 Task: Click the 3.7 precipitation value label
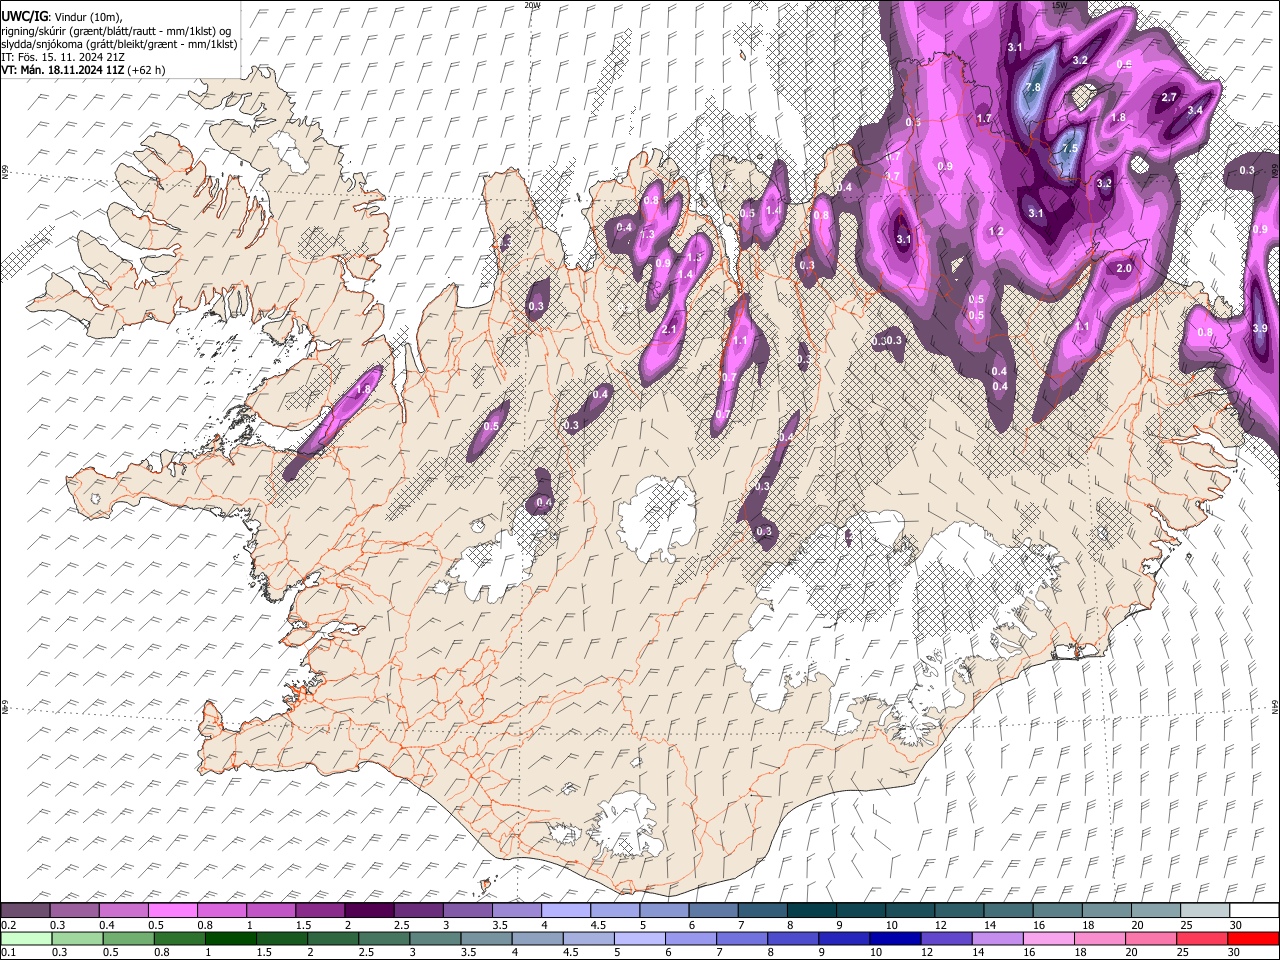(x=893, y=176)
